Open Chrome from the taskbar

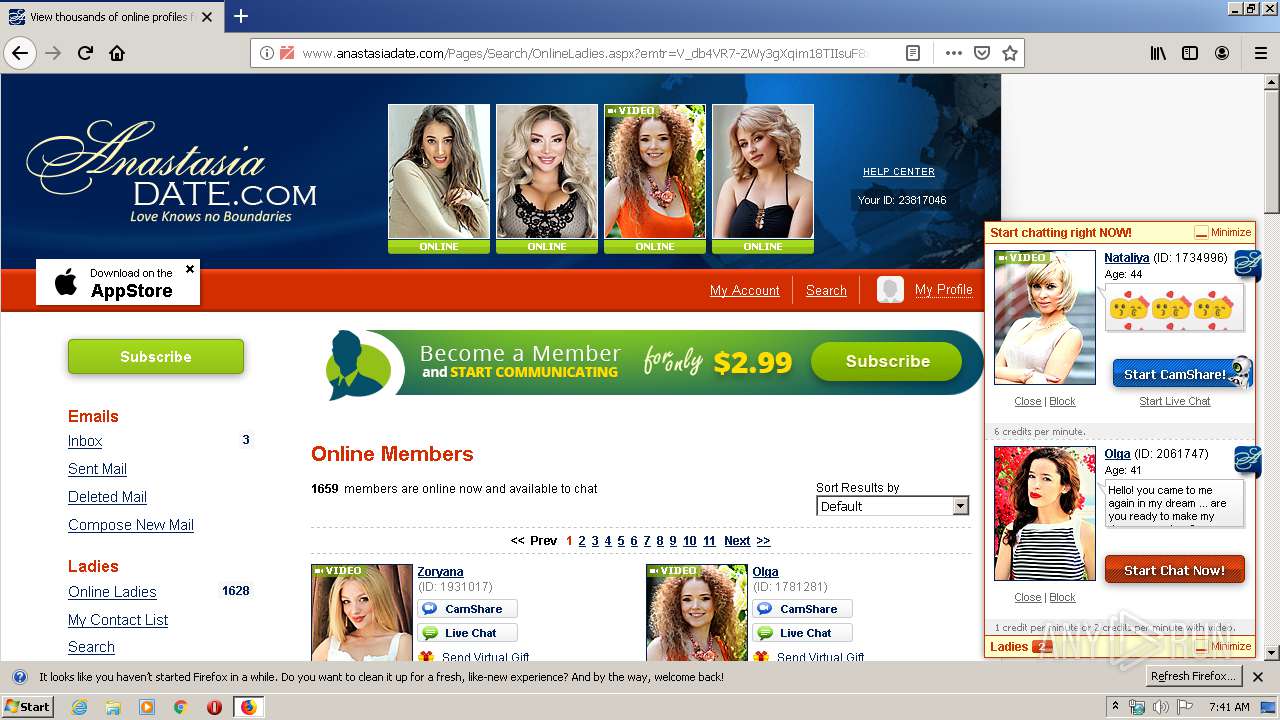tap(181, 707)
